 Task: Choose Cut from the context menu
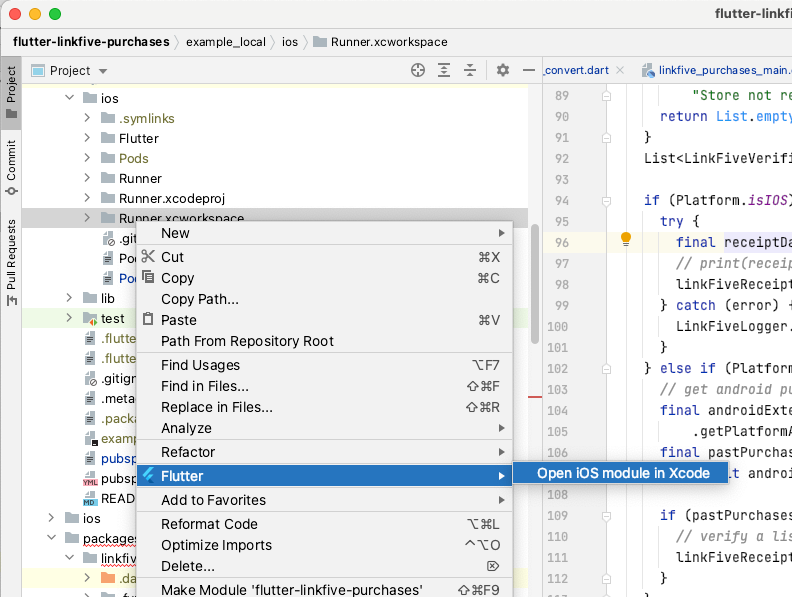click(x=324, y=257)
